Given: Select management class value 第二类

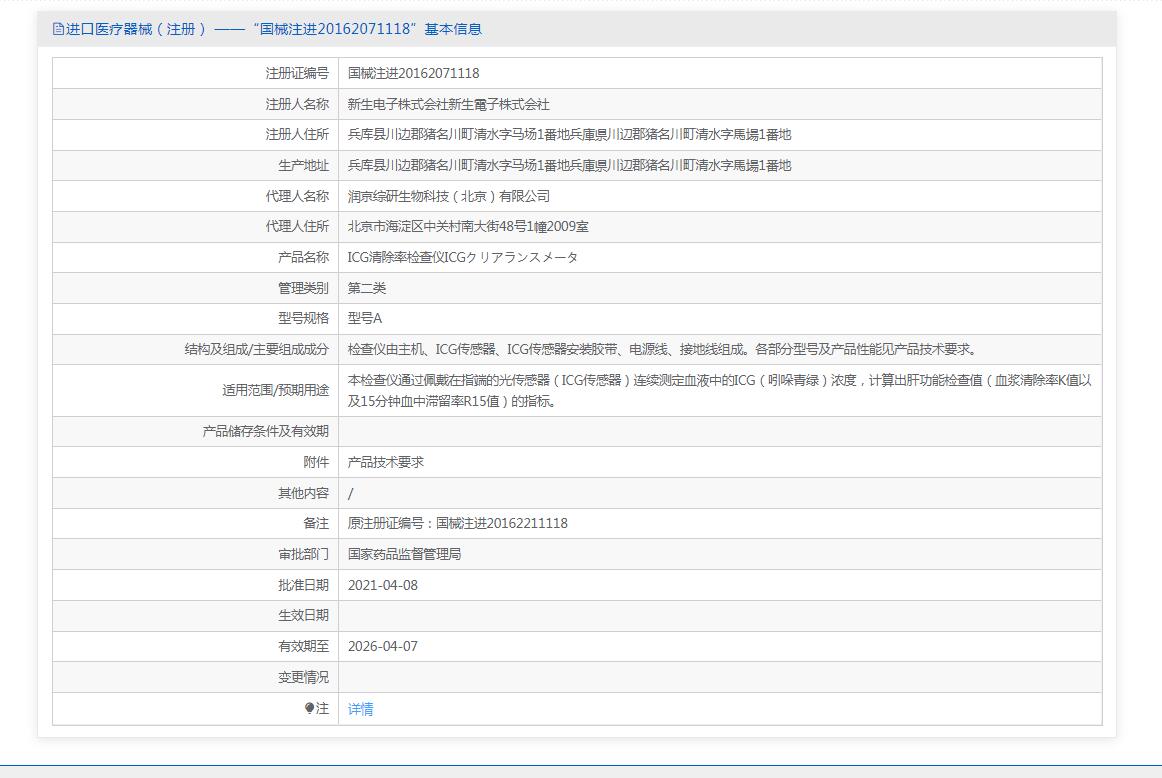Looking at the screenshot, I should point(367,288).
